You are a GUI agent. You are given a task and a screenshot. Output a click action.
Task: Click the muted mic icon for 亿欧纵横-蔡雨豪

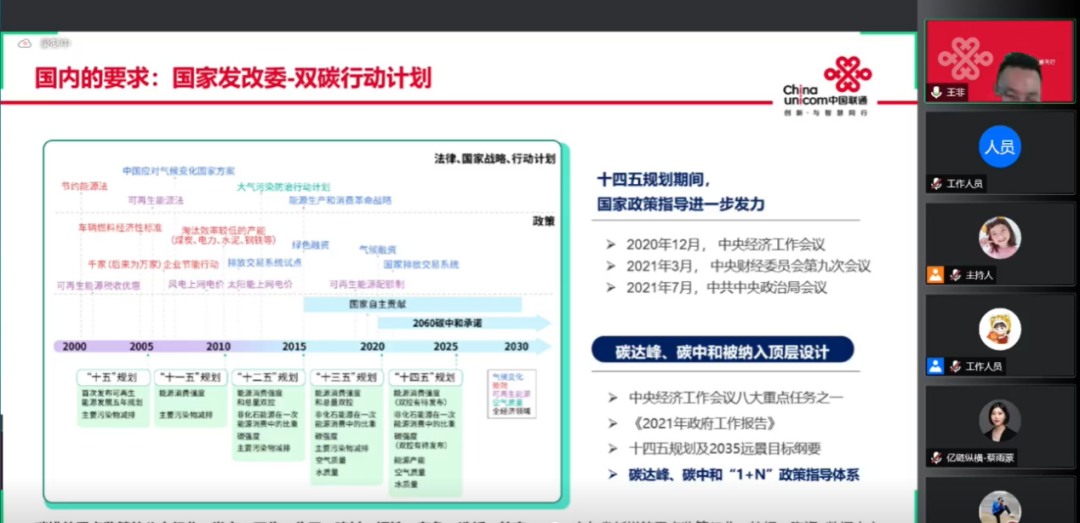(x=936, y=457)
